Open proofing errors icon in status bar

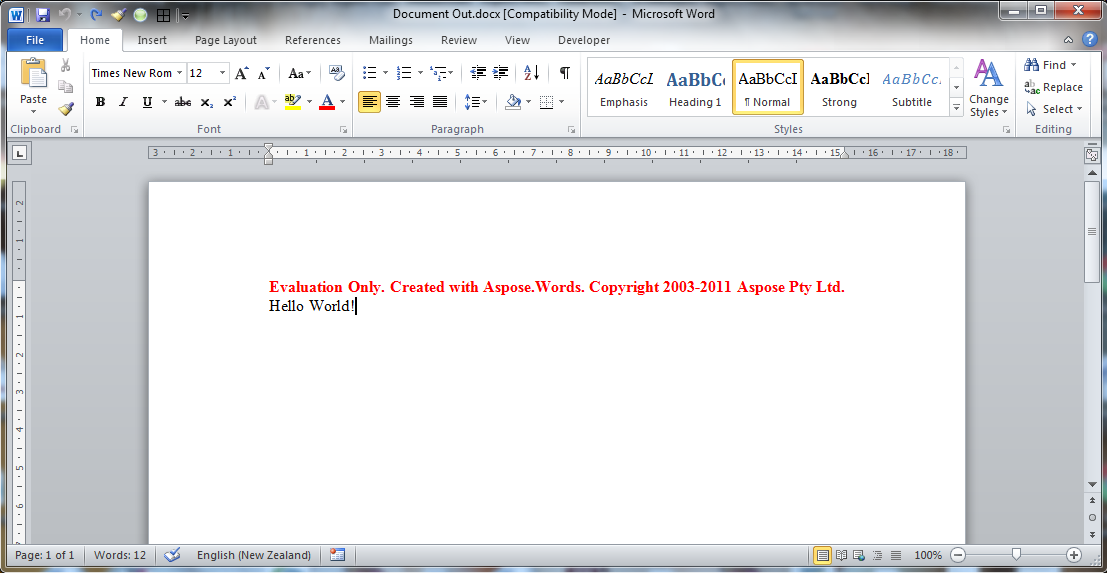[x=172, y=555]
